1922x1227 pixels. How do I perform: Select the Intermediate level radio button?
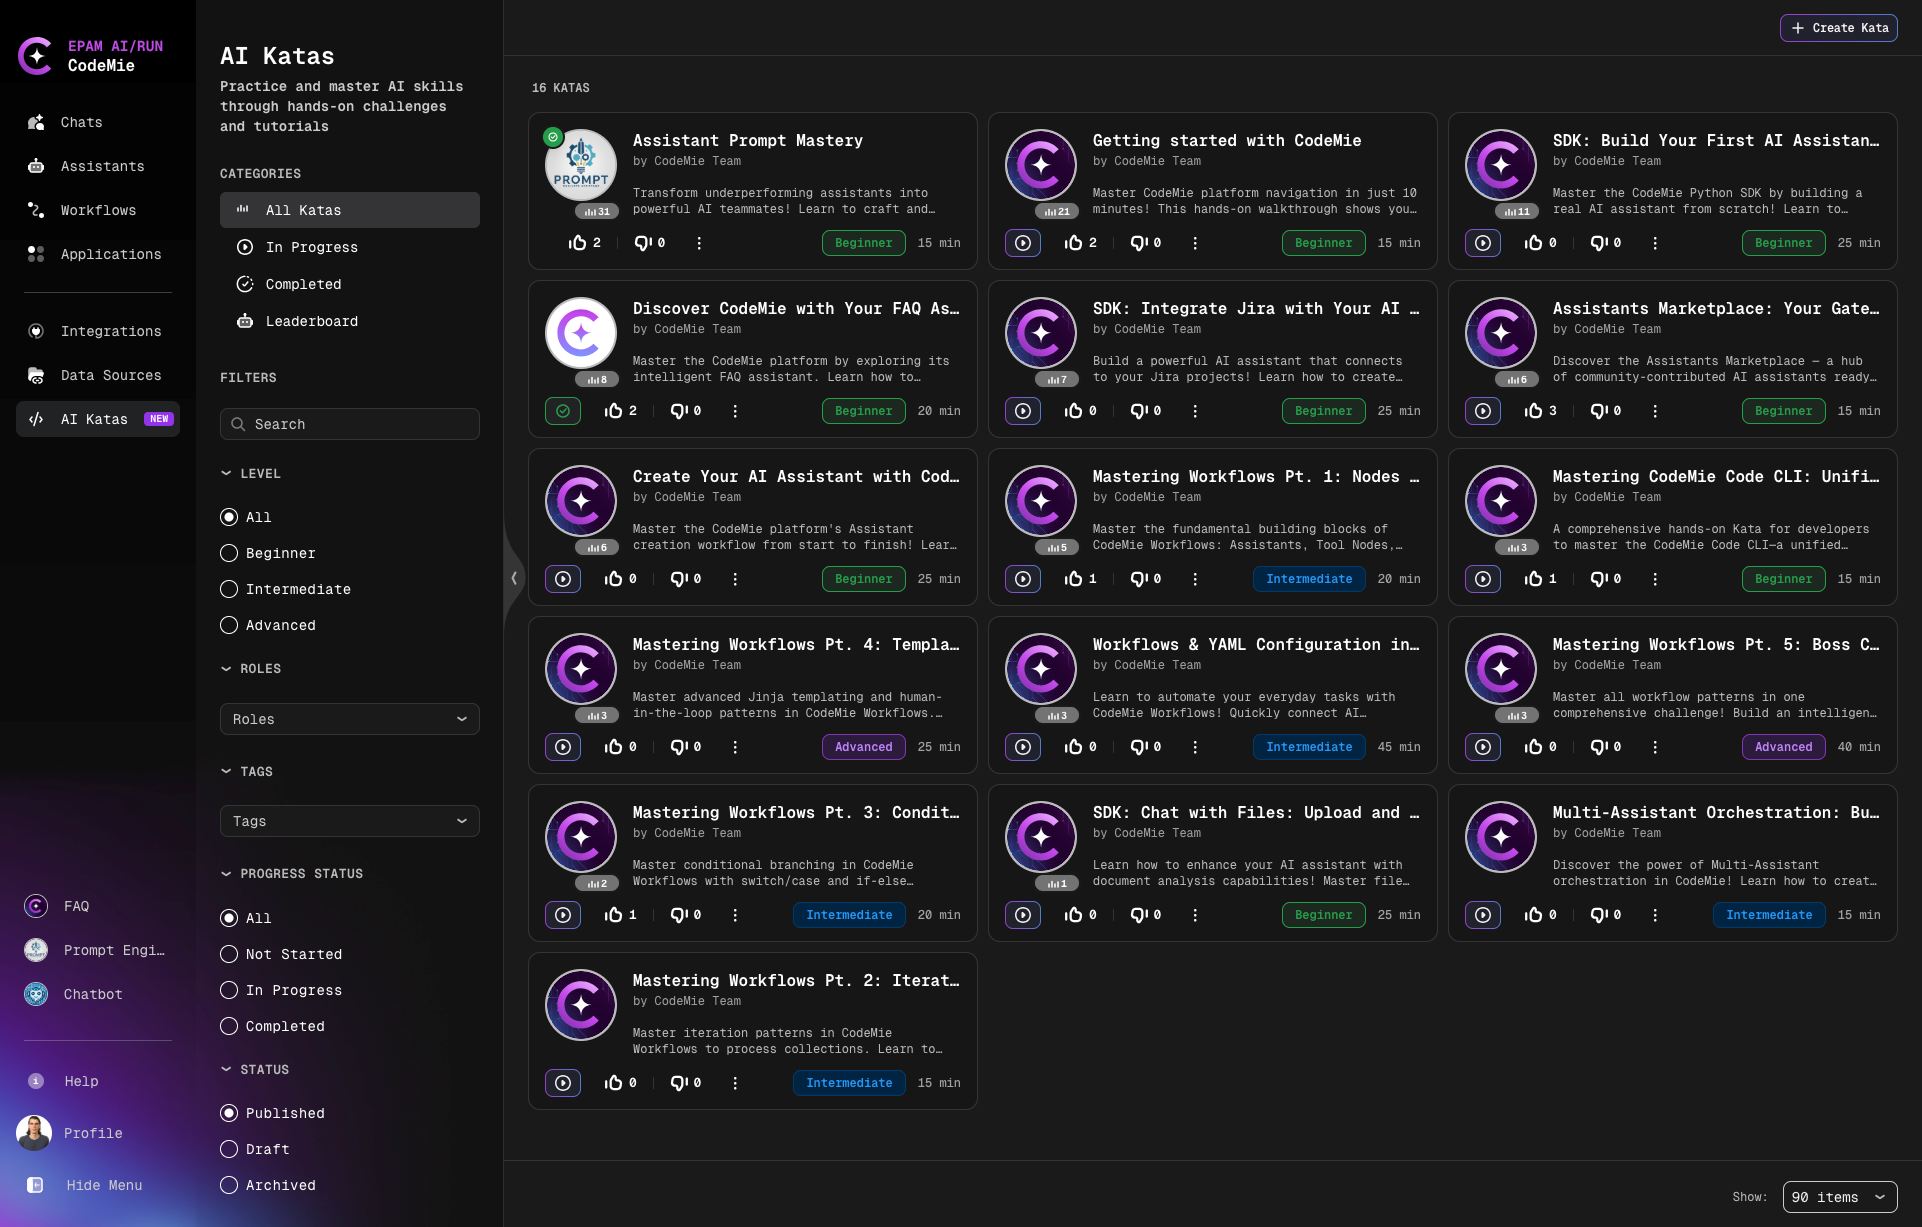229,589
